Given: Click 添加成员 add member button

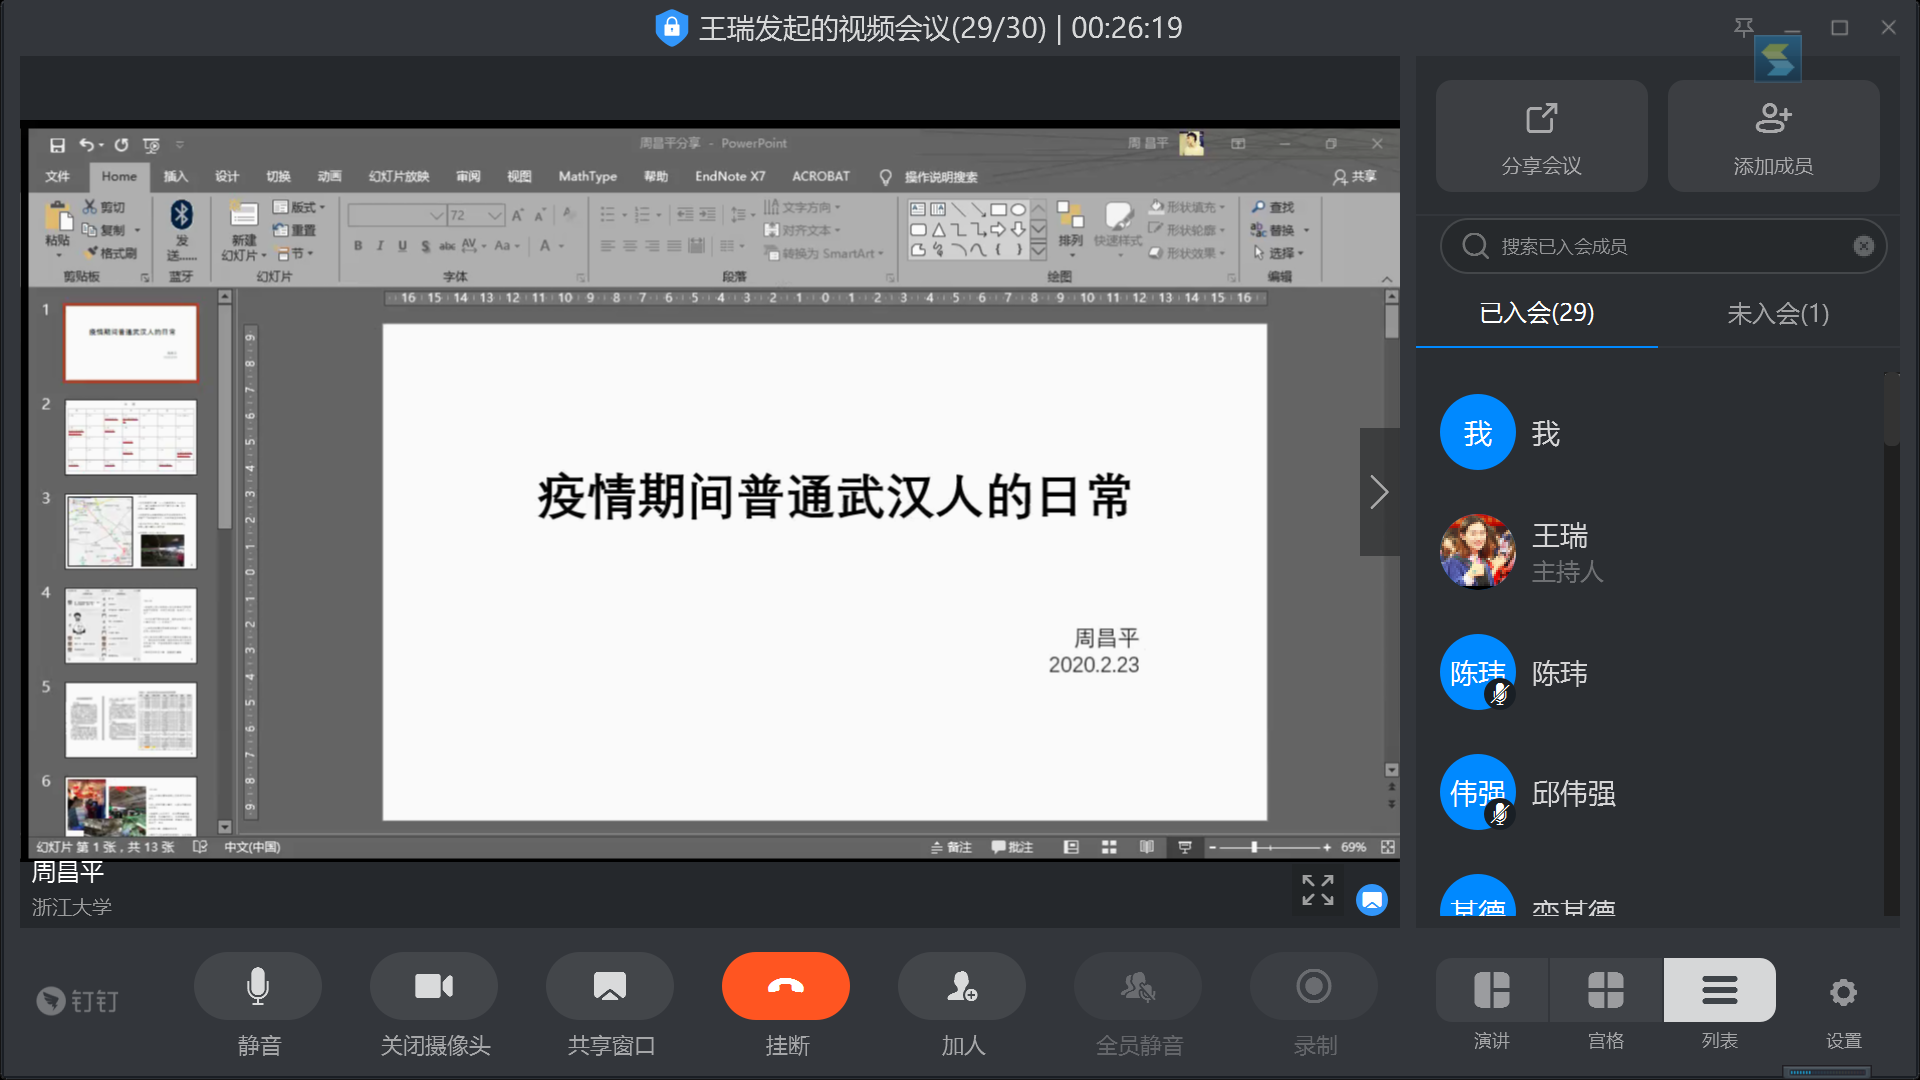Looking at the screenshot, I should tap(1774, 136).
